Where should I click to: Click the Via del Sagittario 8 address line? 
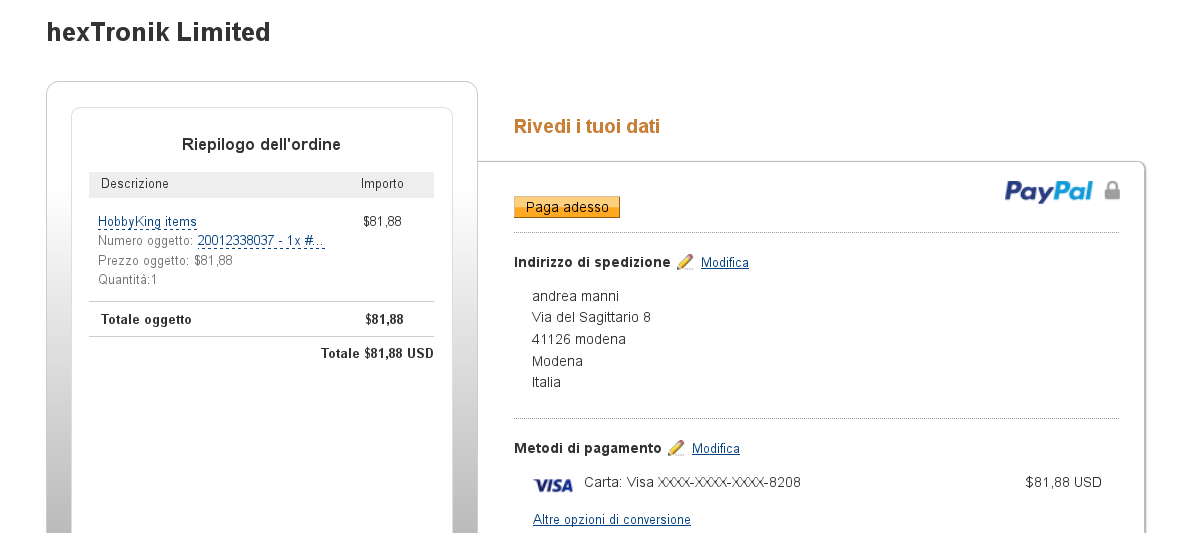point(591,318)
